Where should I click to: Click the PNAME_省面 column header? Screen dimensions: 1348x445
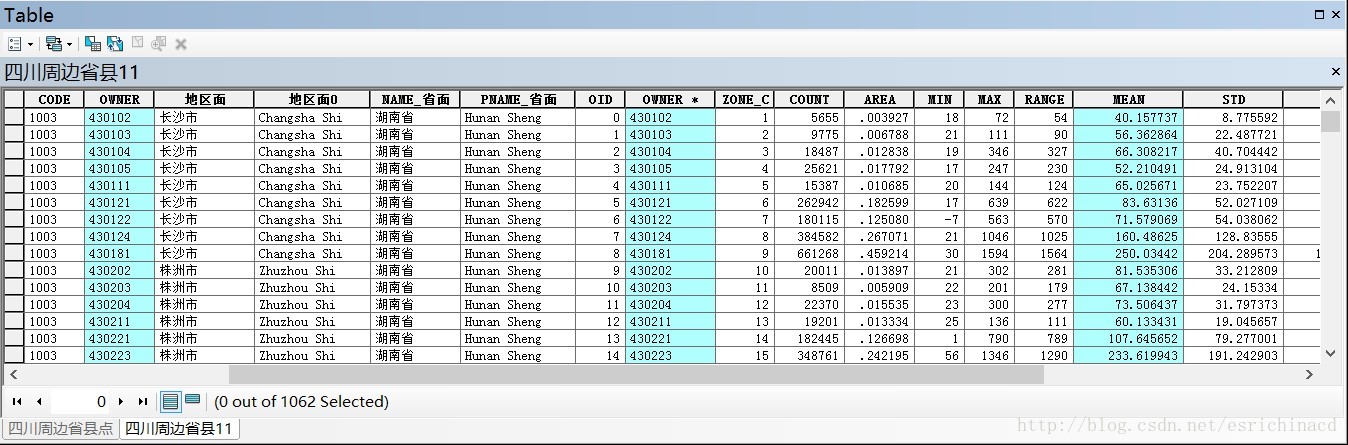tap(517, 100)
